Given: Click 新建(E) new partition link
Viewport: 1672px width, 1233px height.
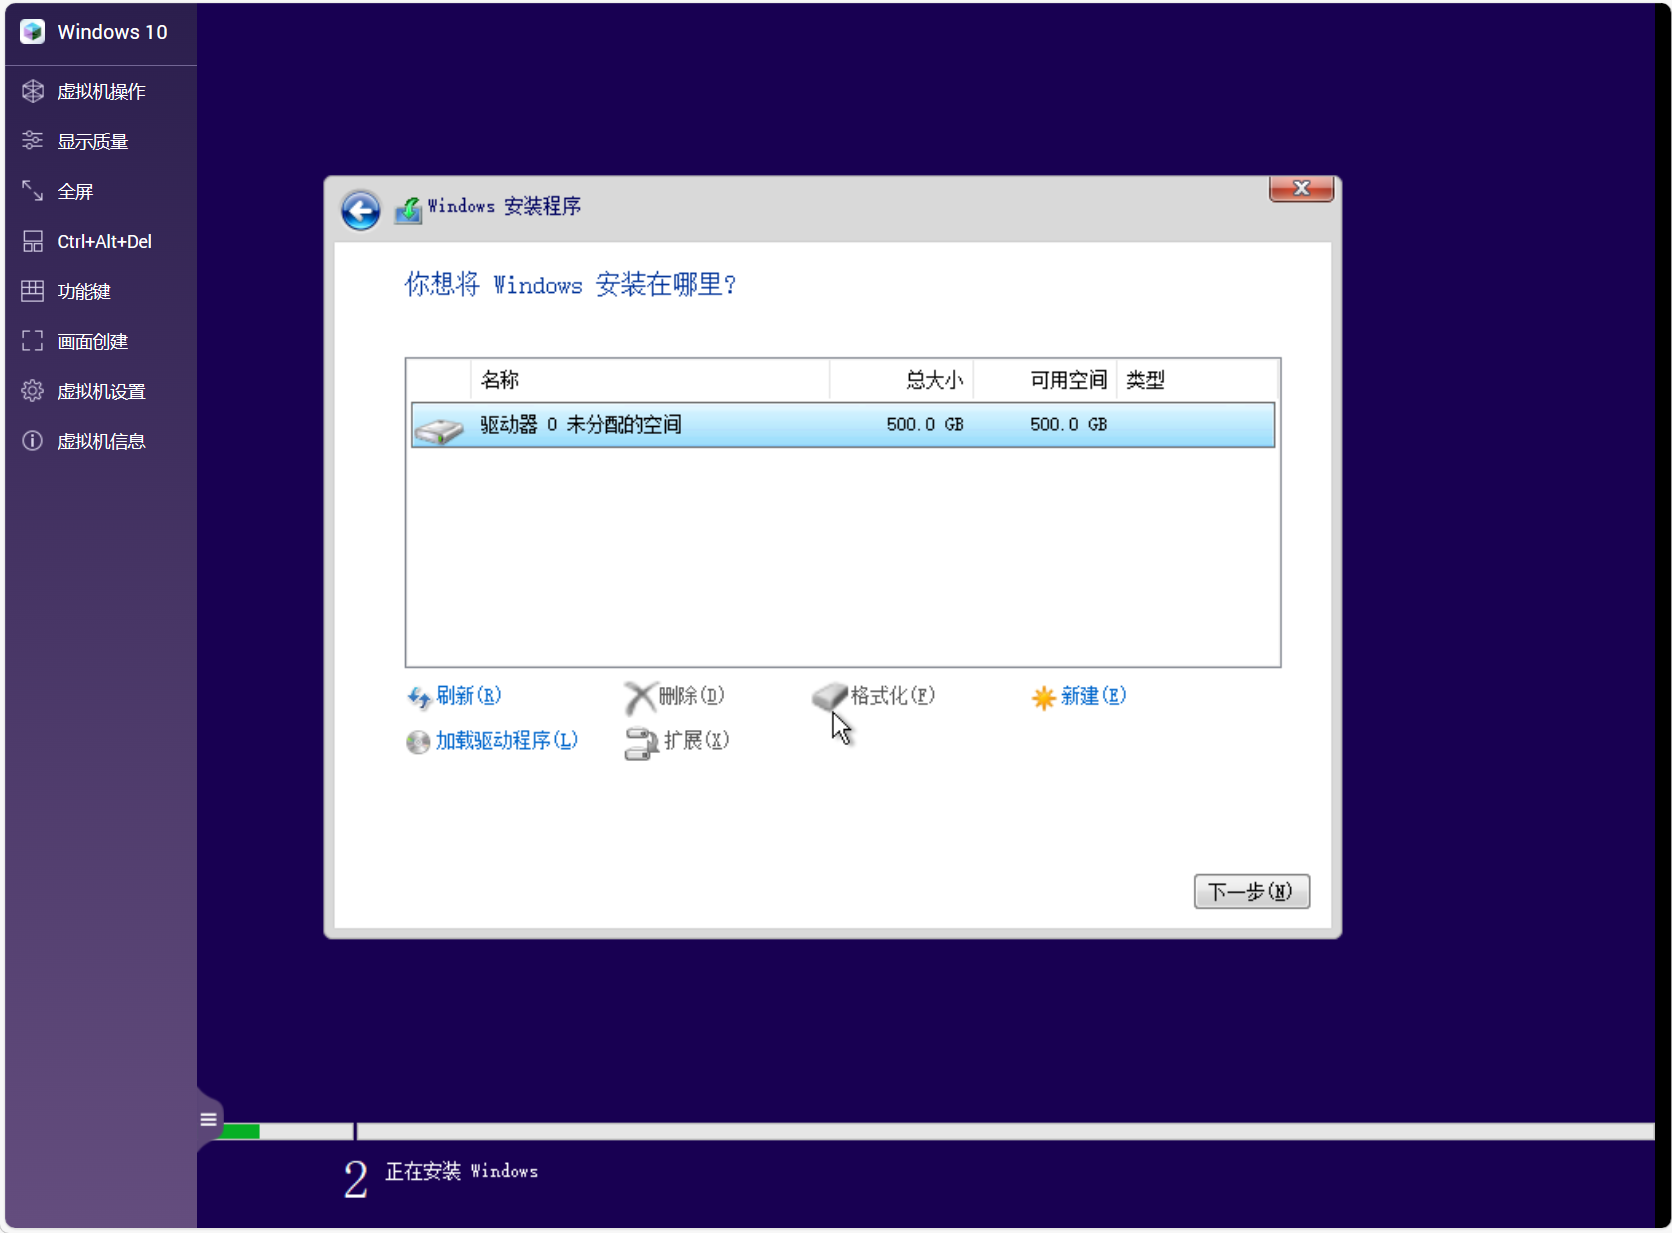Looking at the screenshot, I should point(1093,695).
